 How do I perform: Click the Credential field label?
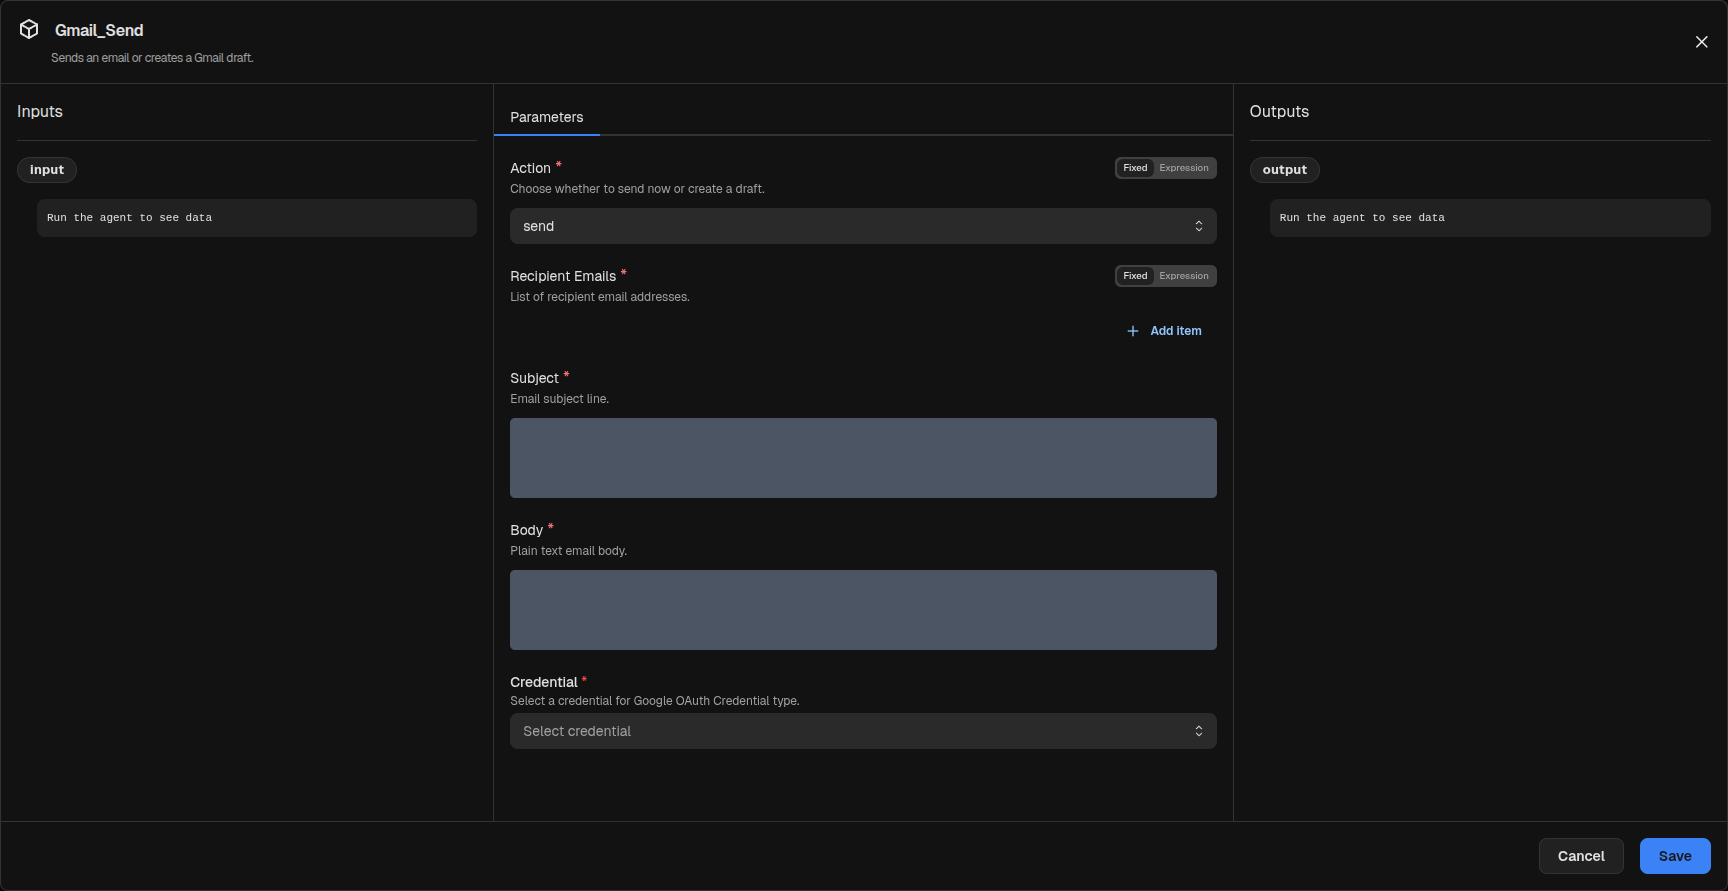[x=544, y=682]
